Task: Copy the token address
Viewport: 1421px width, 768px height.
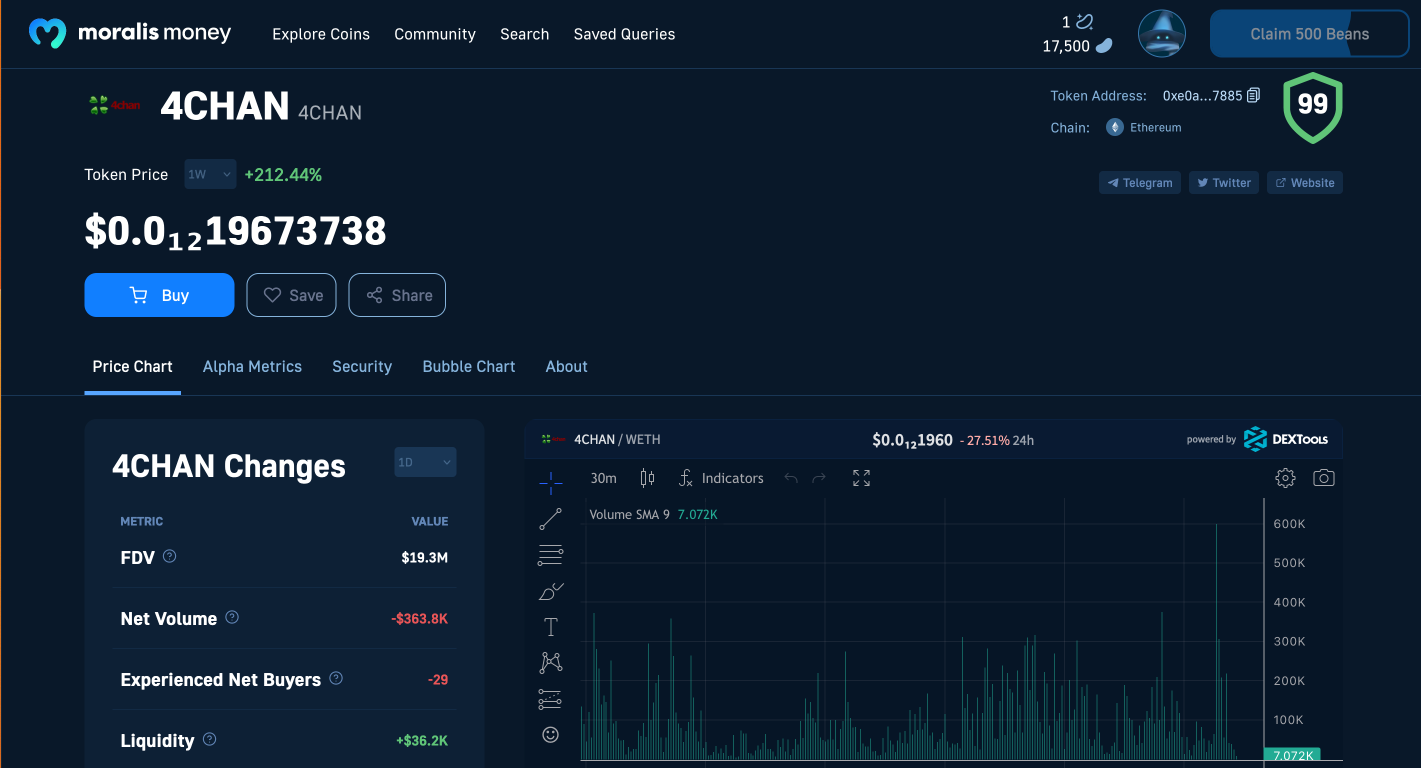Action: (1254, 96)
